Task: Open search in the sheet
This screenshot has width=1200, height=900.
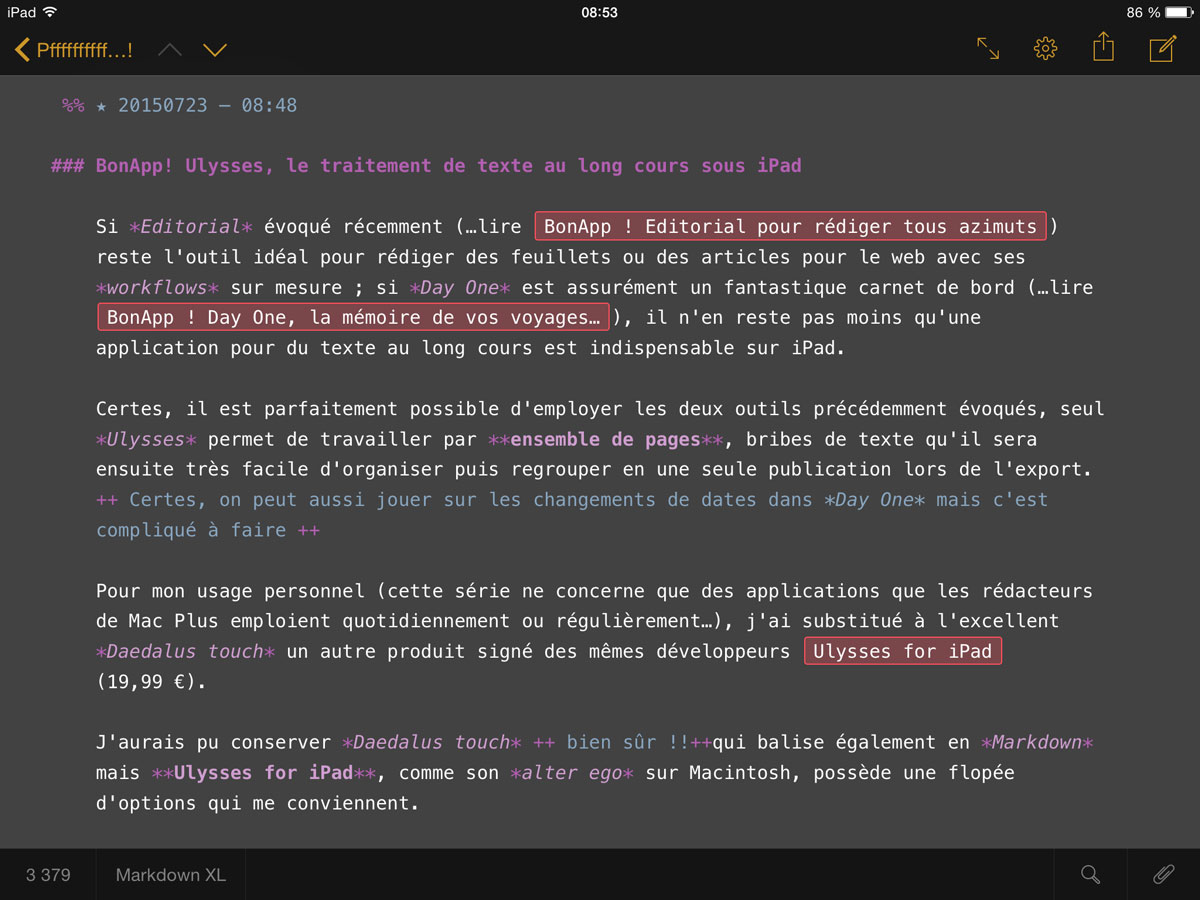Action: coord(1091,875)
